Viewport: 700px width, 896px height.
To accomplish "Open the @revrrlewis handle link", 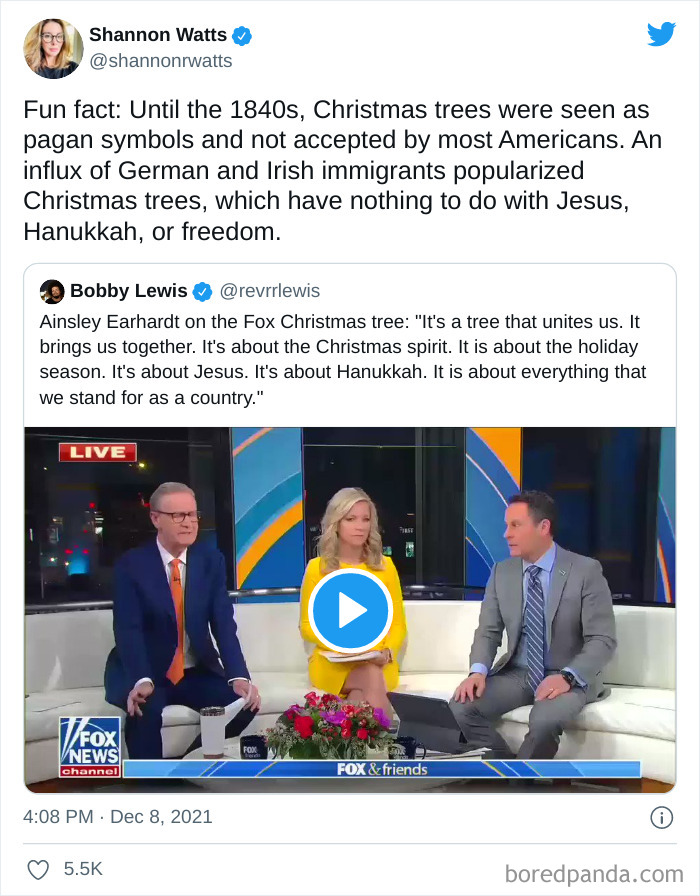I will tap(270, 291).
